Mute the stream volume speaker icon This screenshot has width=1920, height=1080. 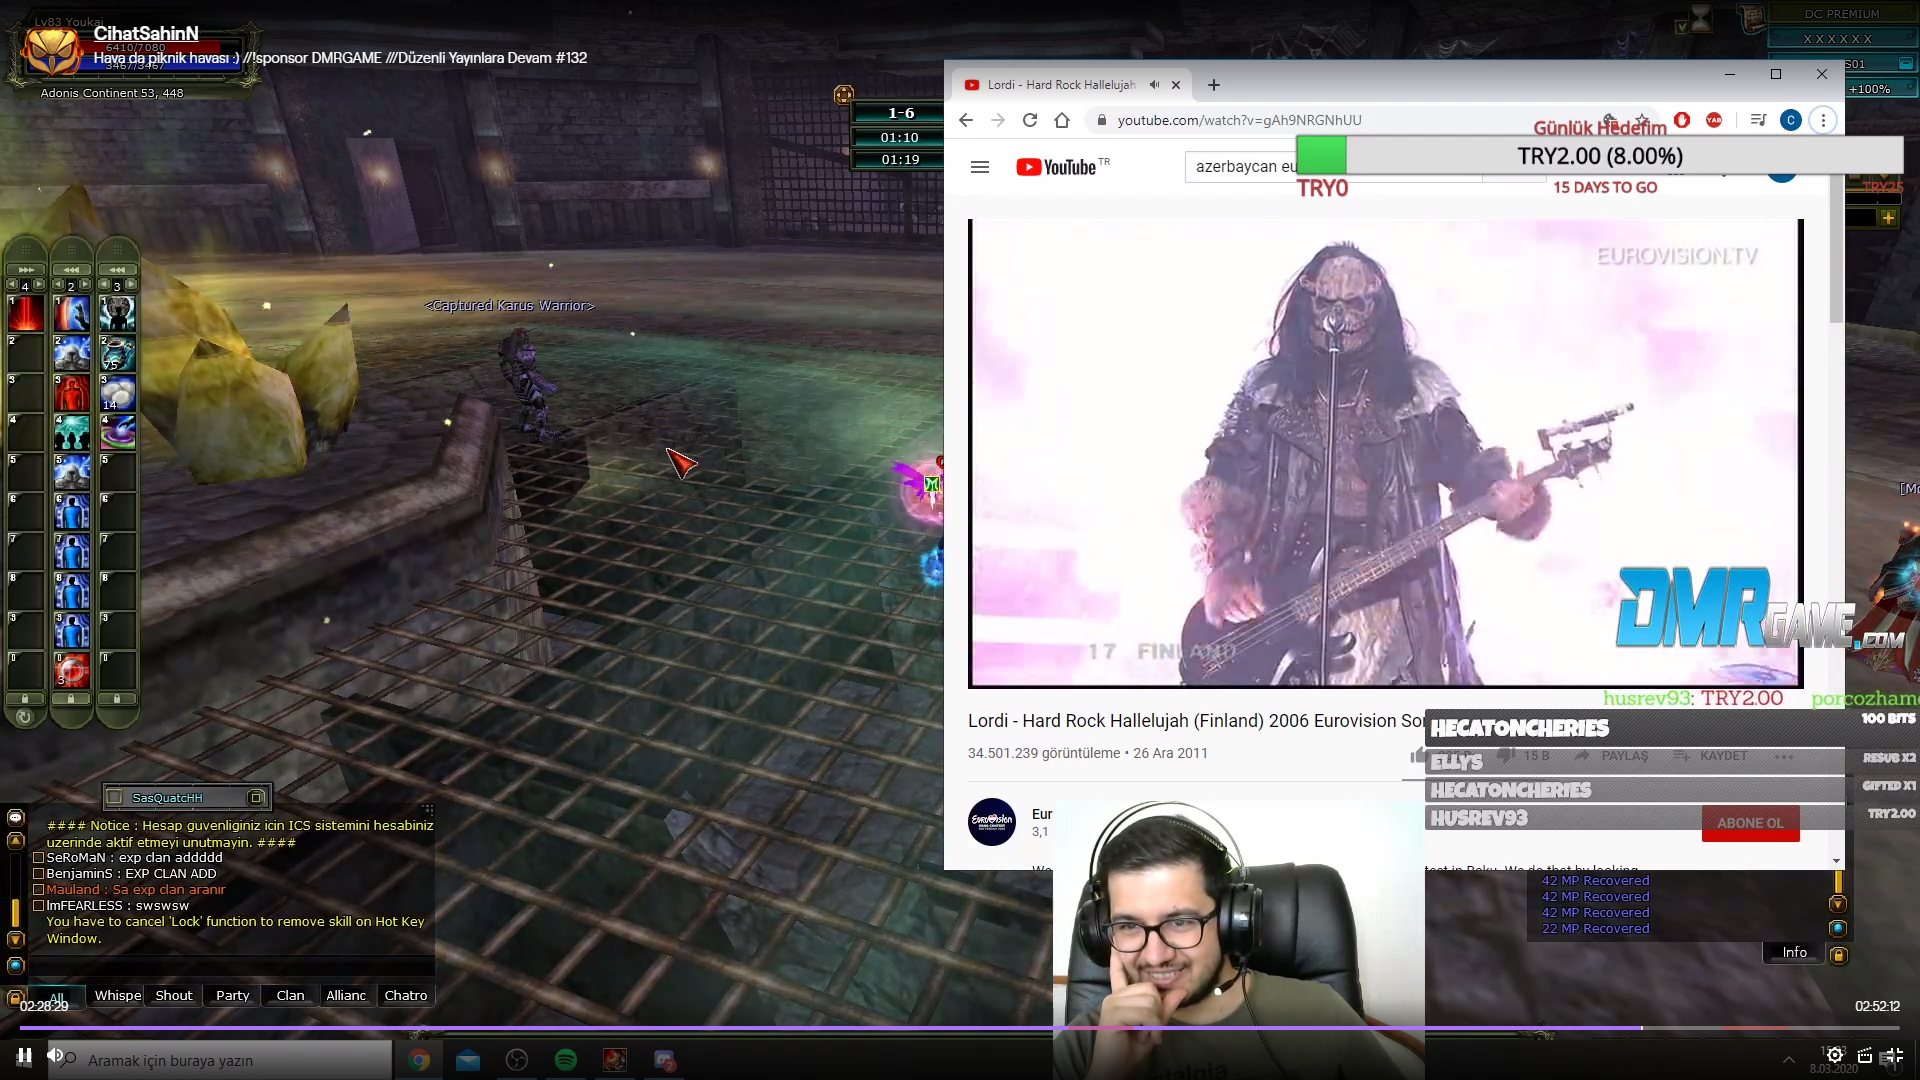pos(55,1055)
